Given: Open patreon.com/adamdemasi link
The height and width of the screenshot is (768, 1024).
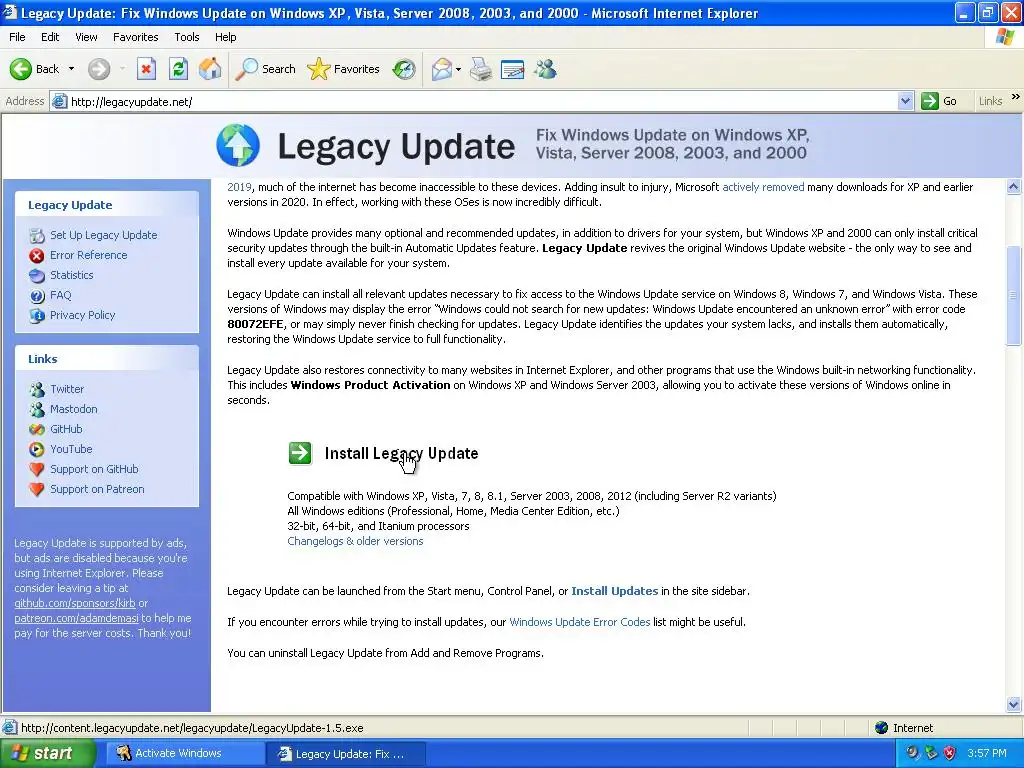Looking at the screenshot, I should click(x=76, y=618).
